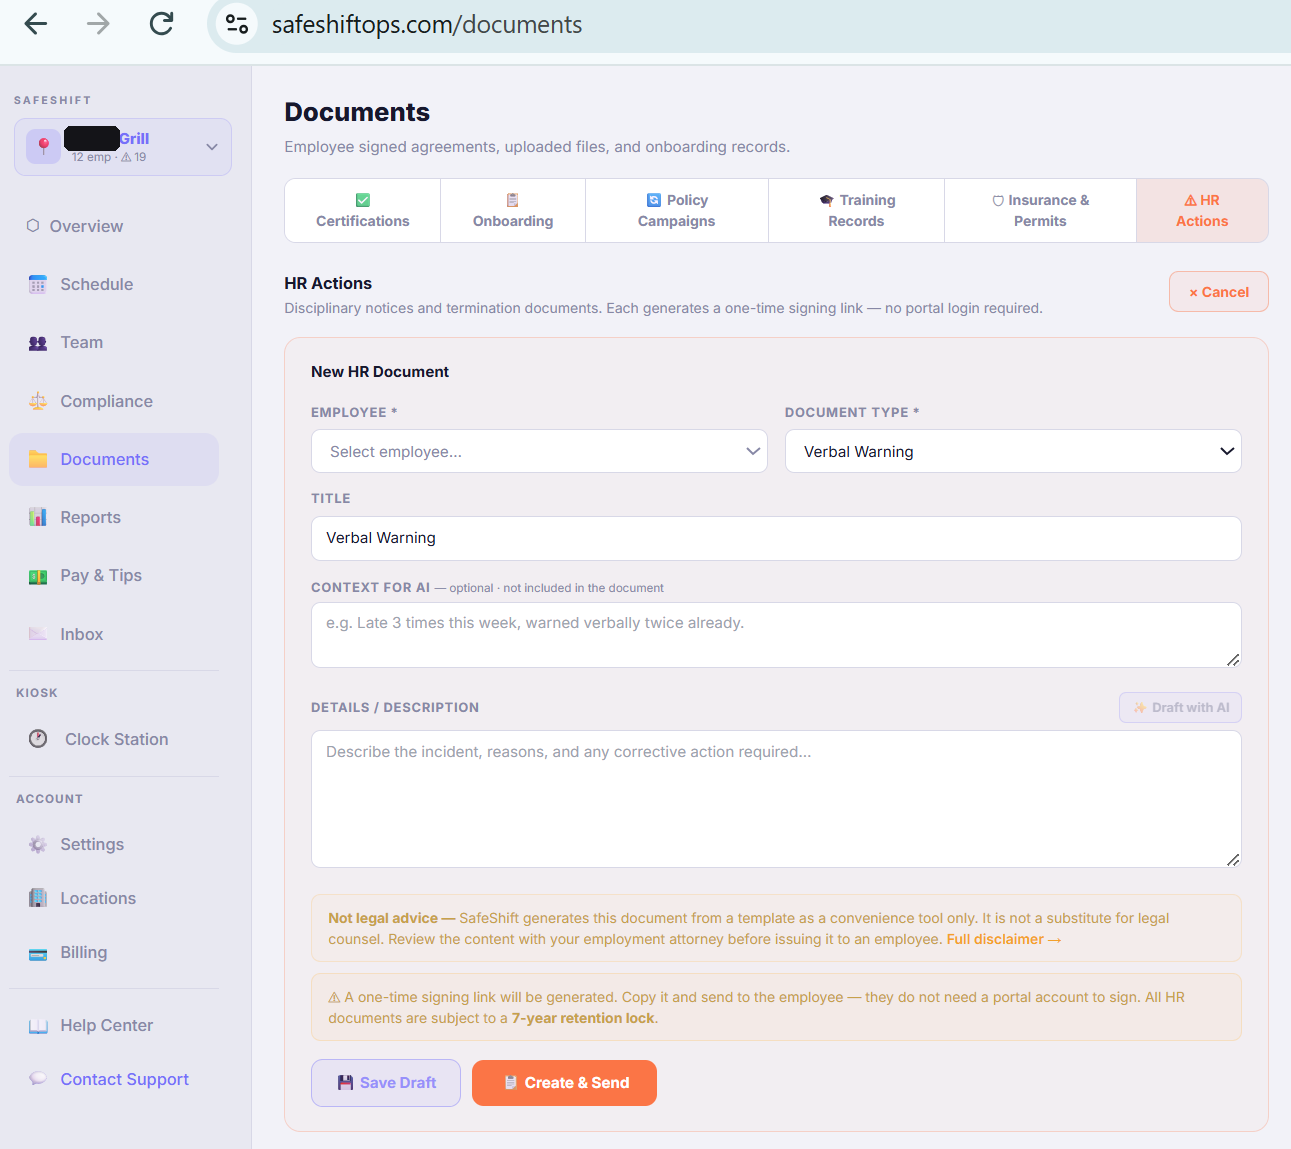
Task: Click the location pin icon in sidebar
Action: pyautogui.click(x=44, y=146)
